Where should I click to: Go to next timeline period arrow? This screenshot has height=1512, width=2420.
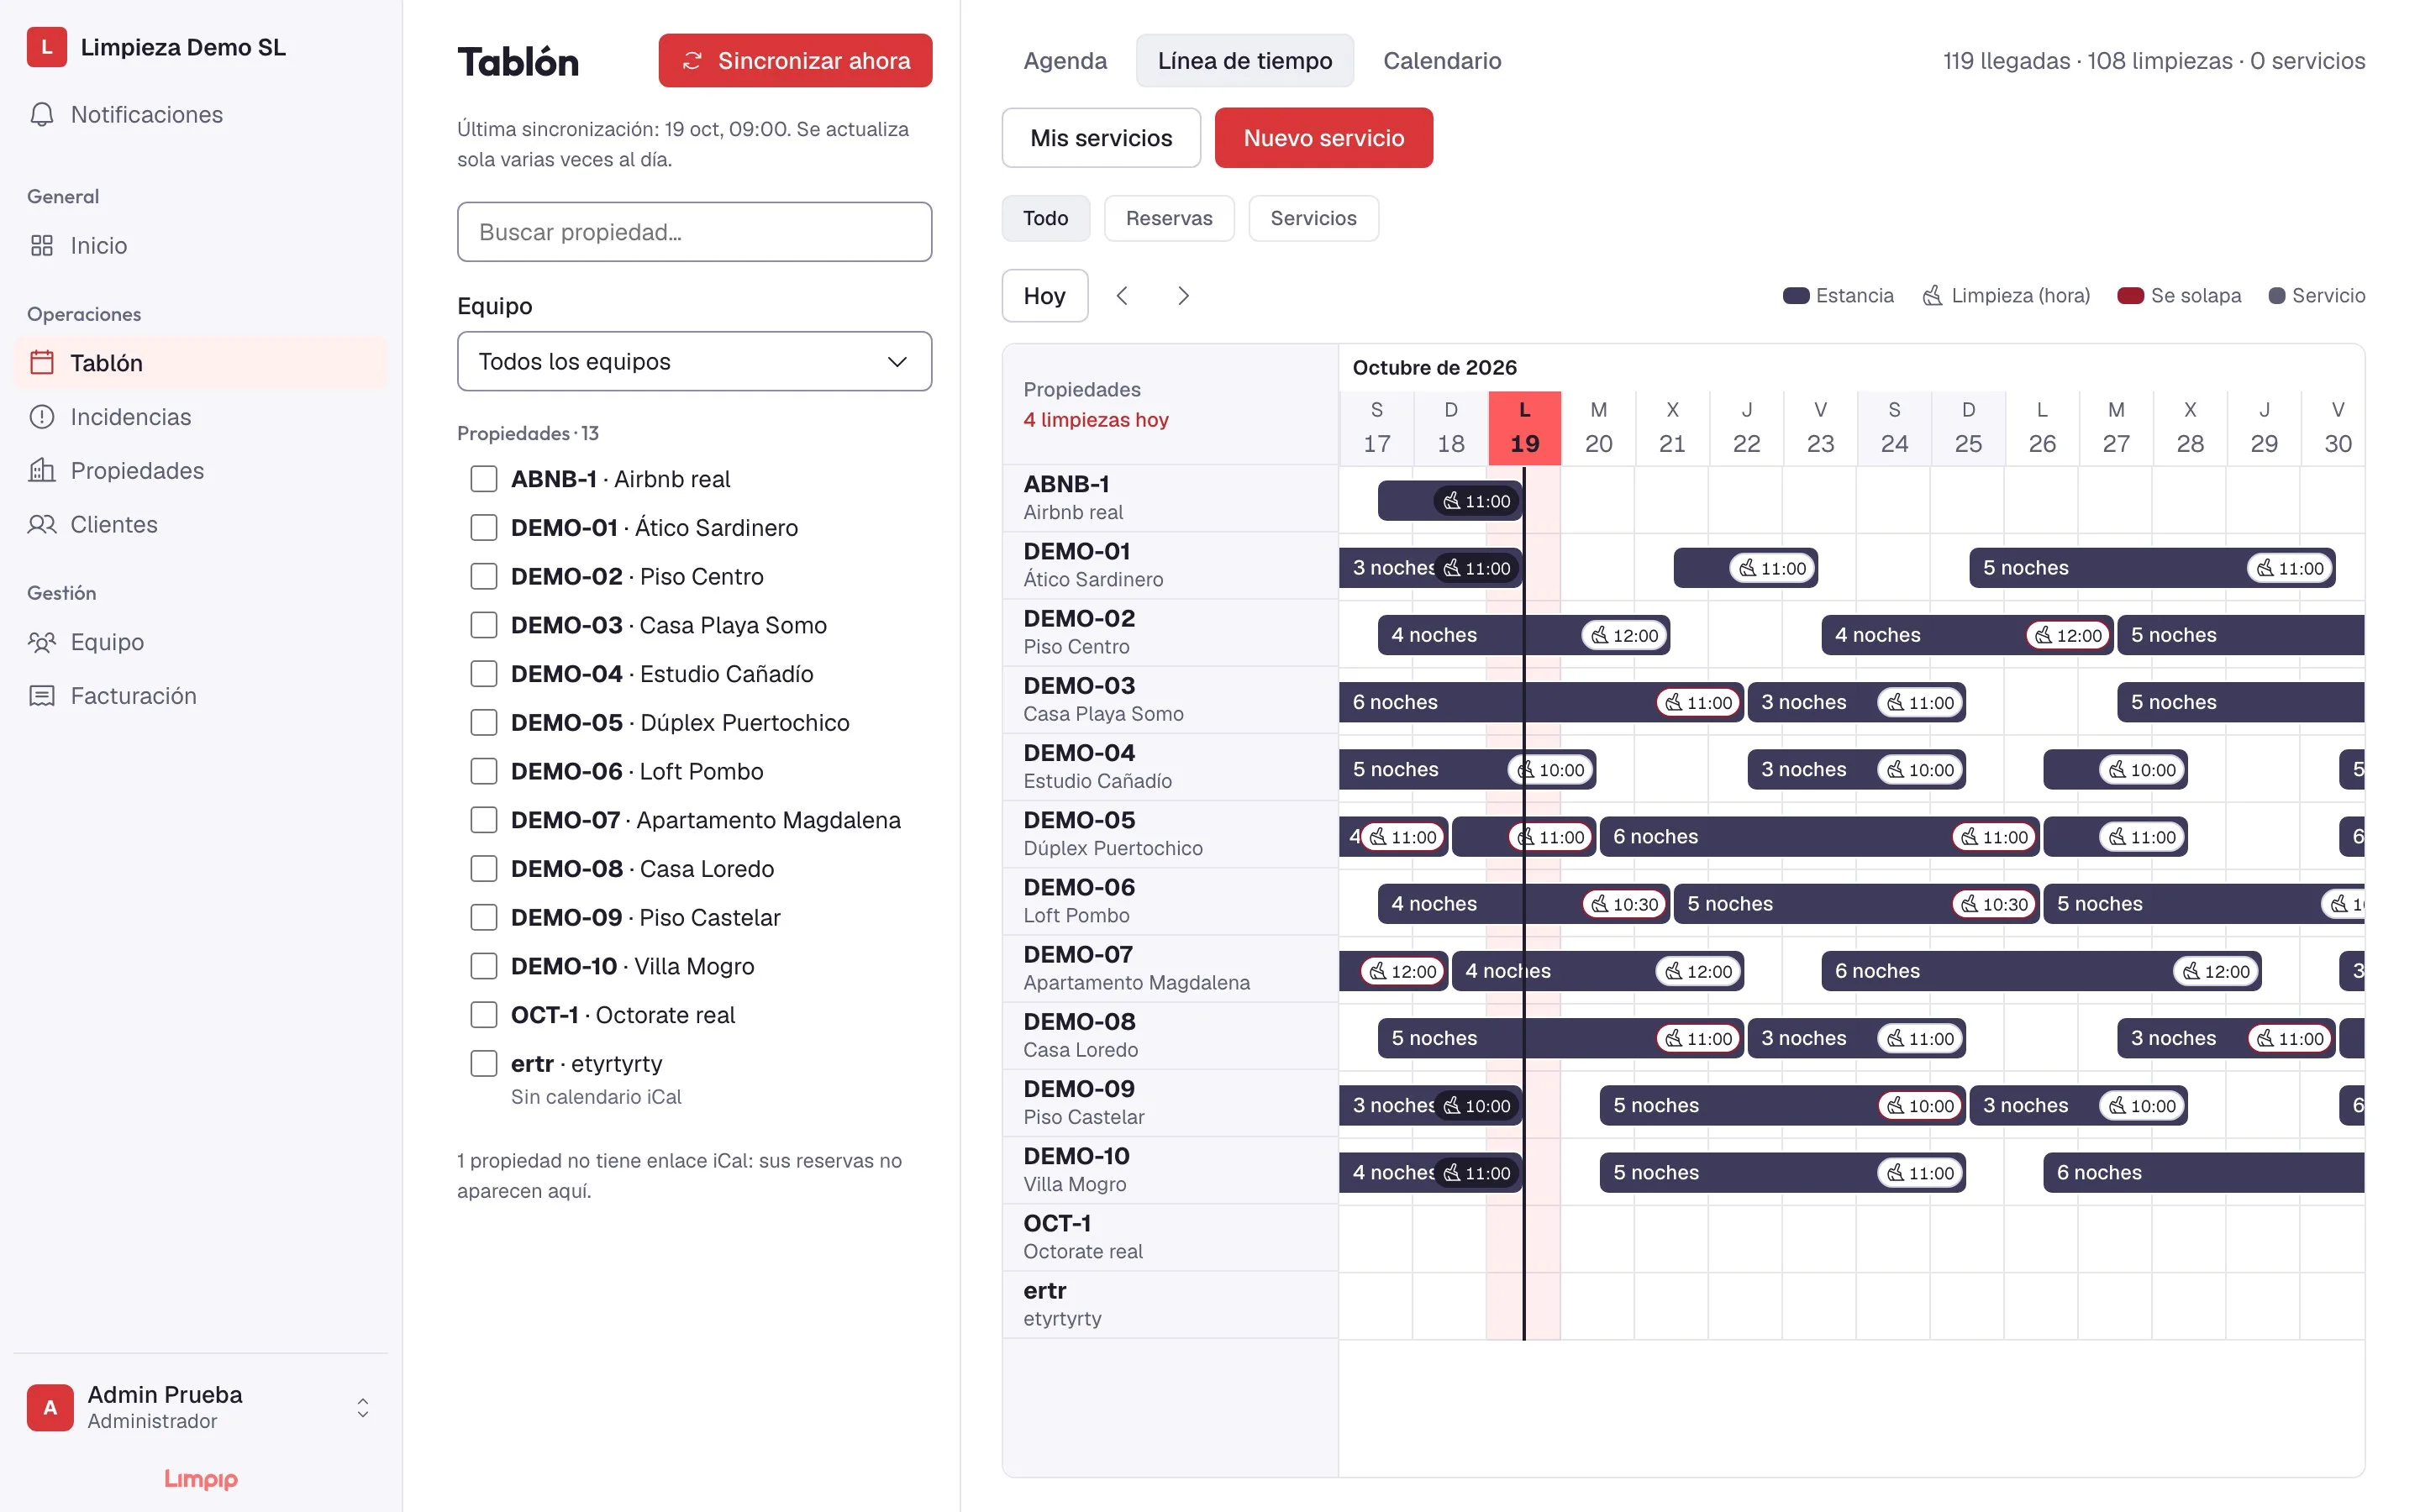(1183, 296)
